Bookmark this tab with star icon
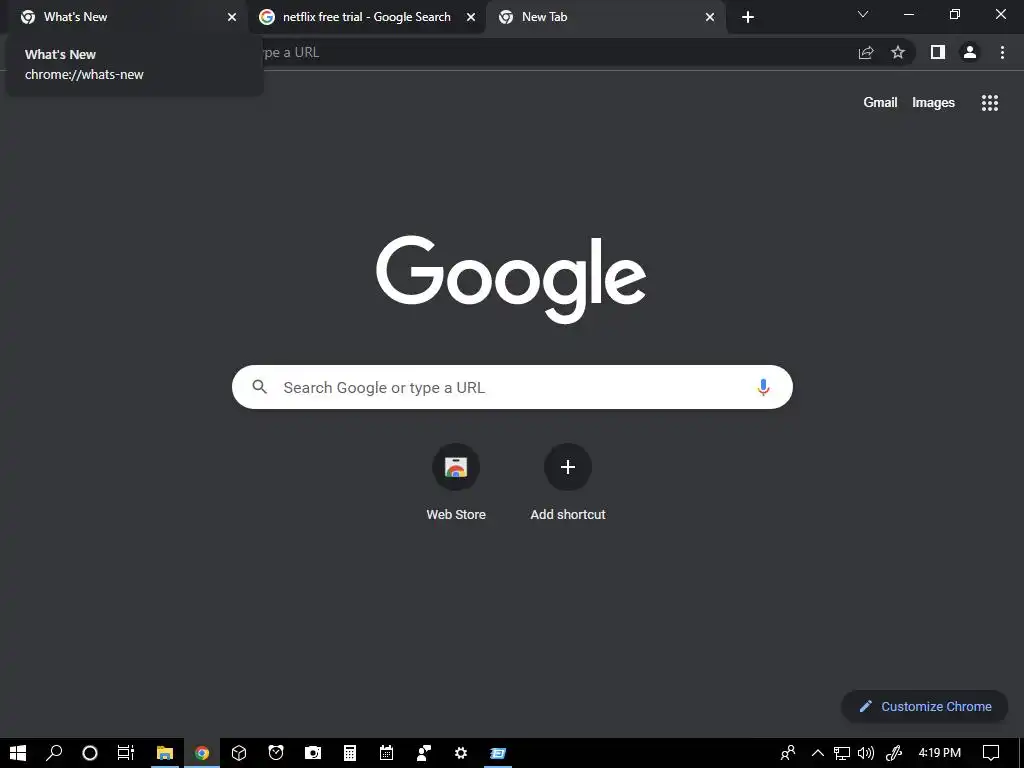Viewport: 1024px width, 768px height. tap(898, 52)
